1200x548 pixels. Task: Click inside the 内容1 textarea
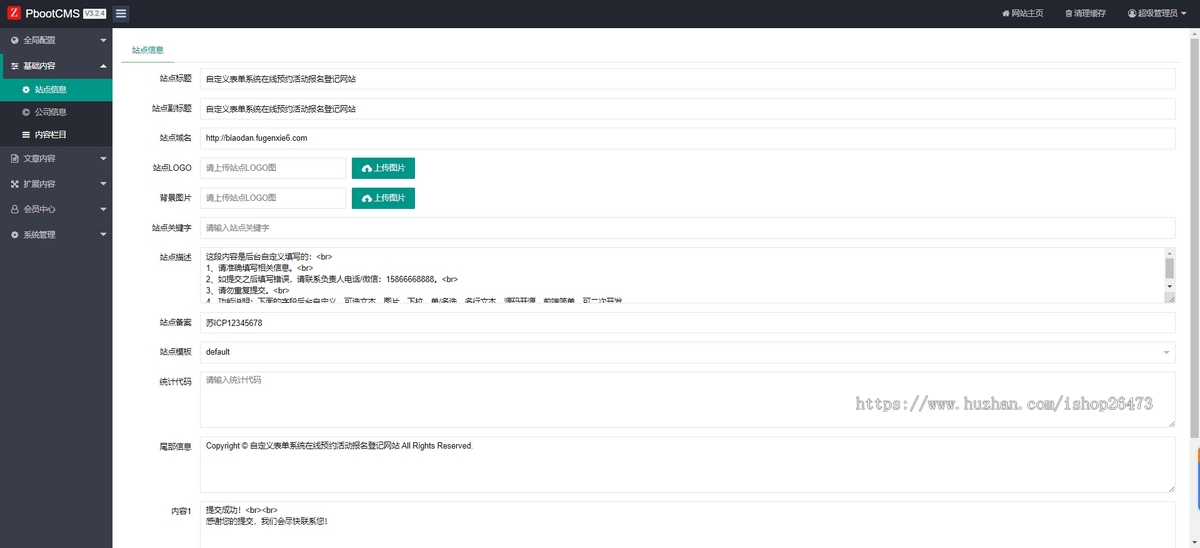687,524
